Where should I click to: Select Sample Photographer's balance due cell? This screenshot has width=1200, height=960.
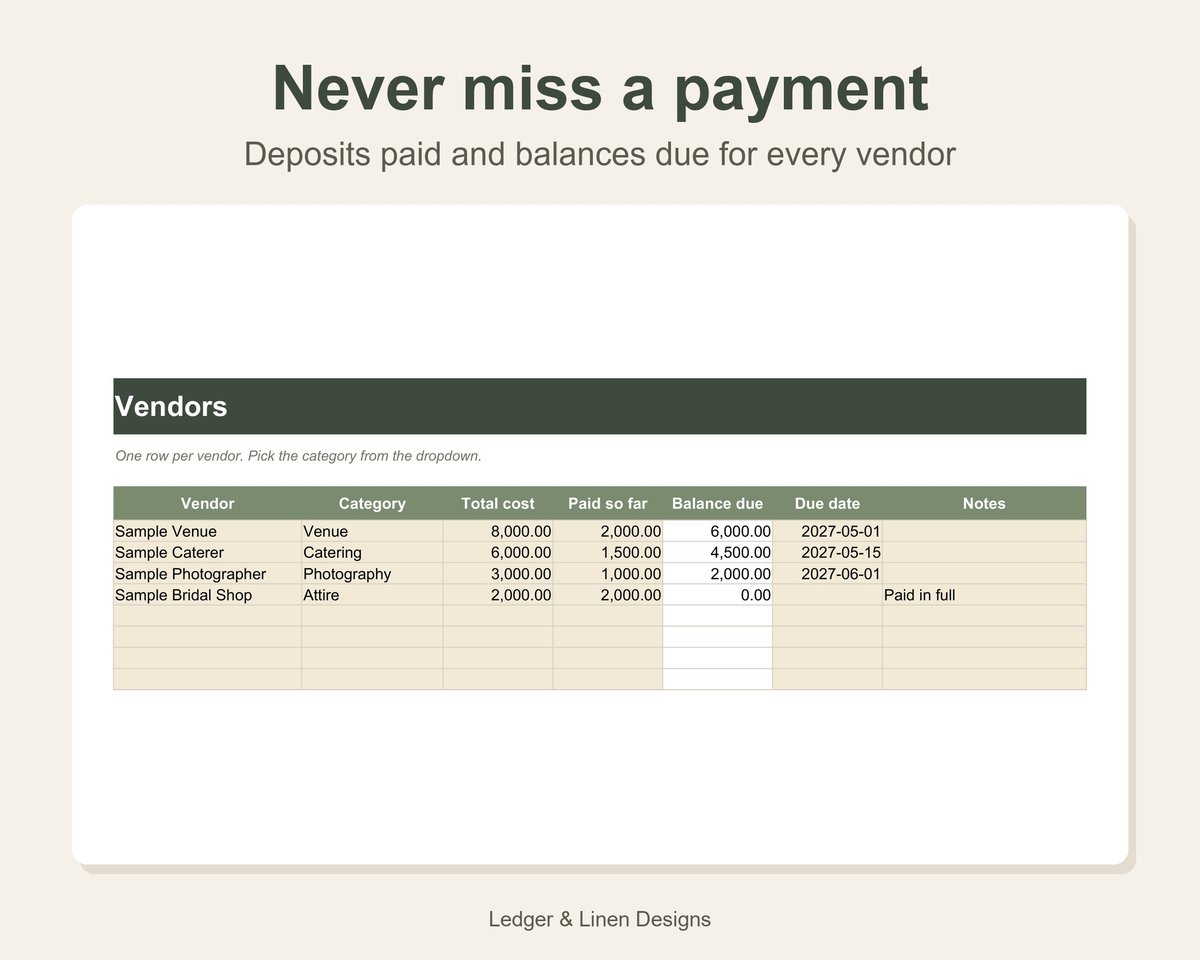click(x=718, y=573)
